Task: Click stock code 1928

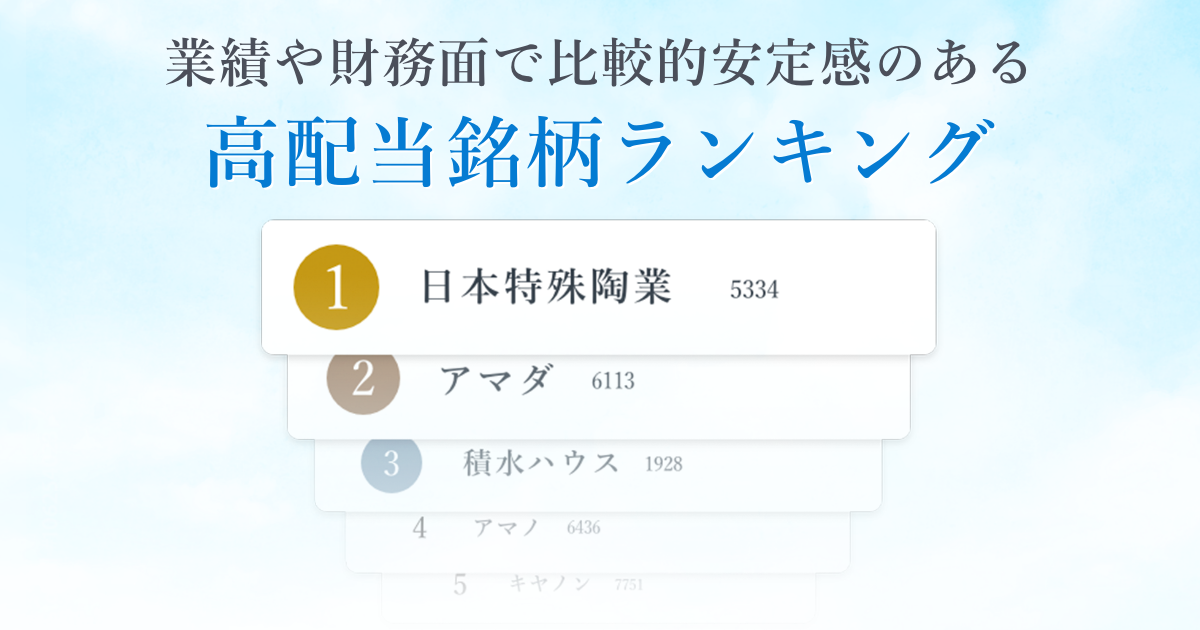Action: coord(664,464)
